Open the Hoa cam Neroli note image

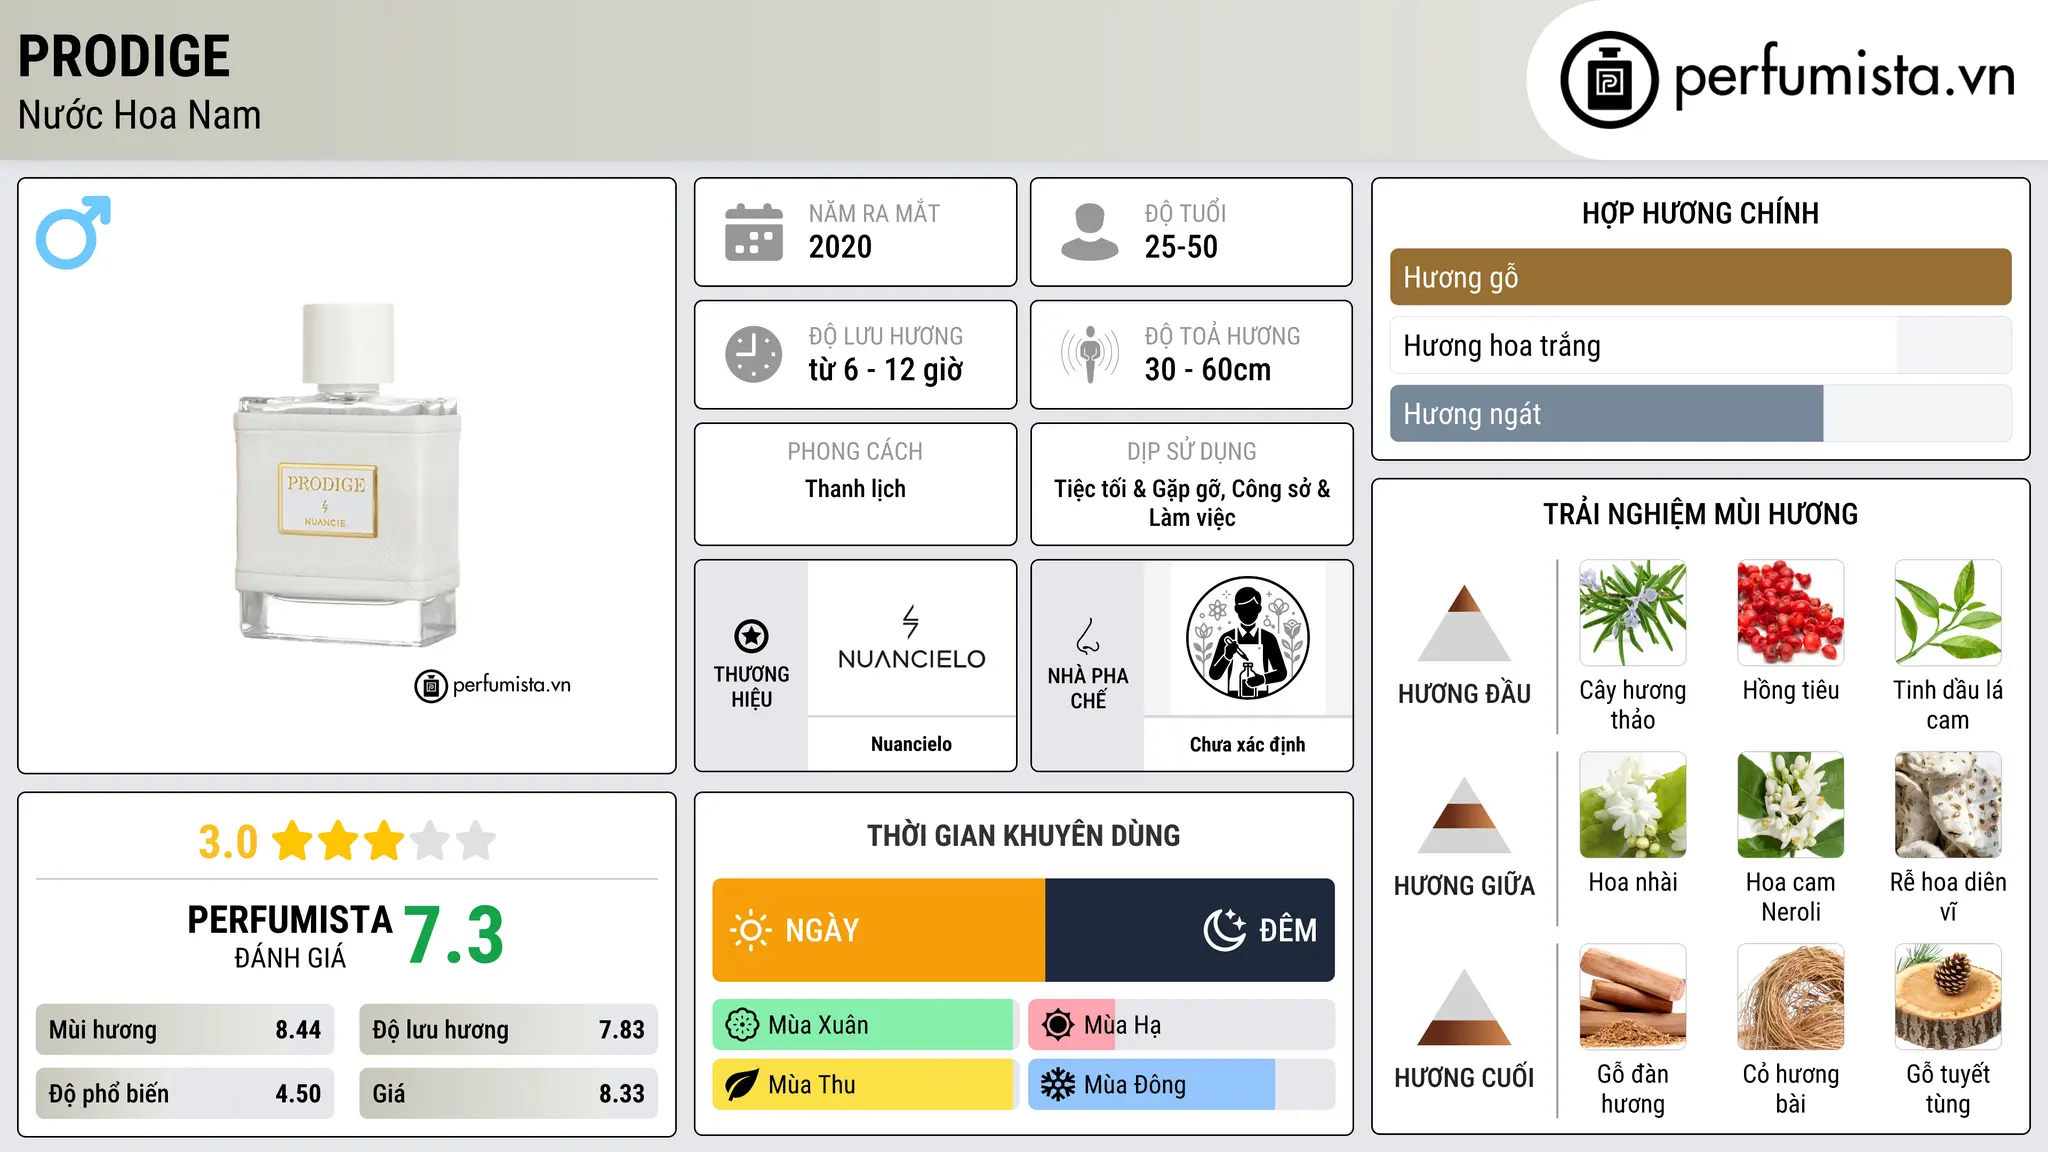click(x=1791, y=805)
